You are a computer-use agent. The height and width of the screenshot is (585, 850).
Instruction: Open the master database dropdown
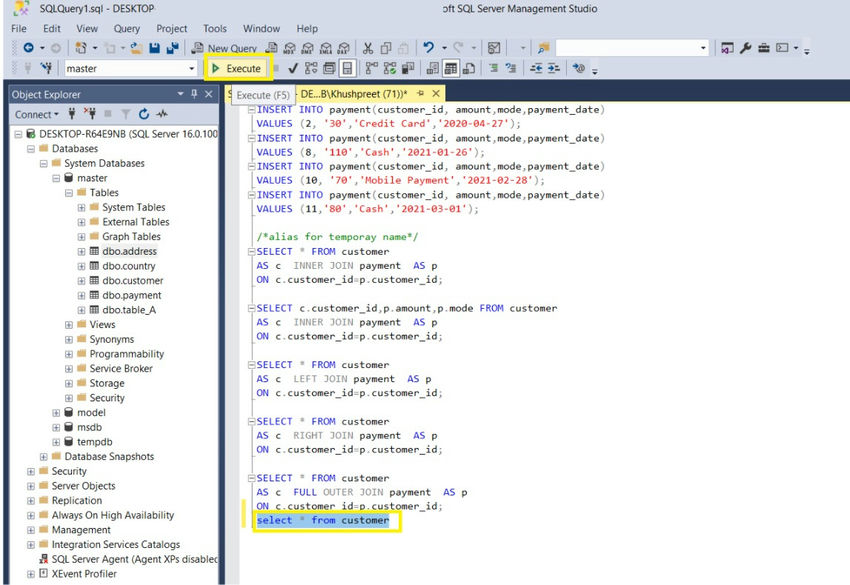(192, 69)
